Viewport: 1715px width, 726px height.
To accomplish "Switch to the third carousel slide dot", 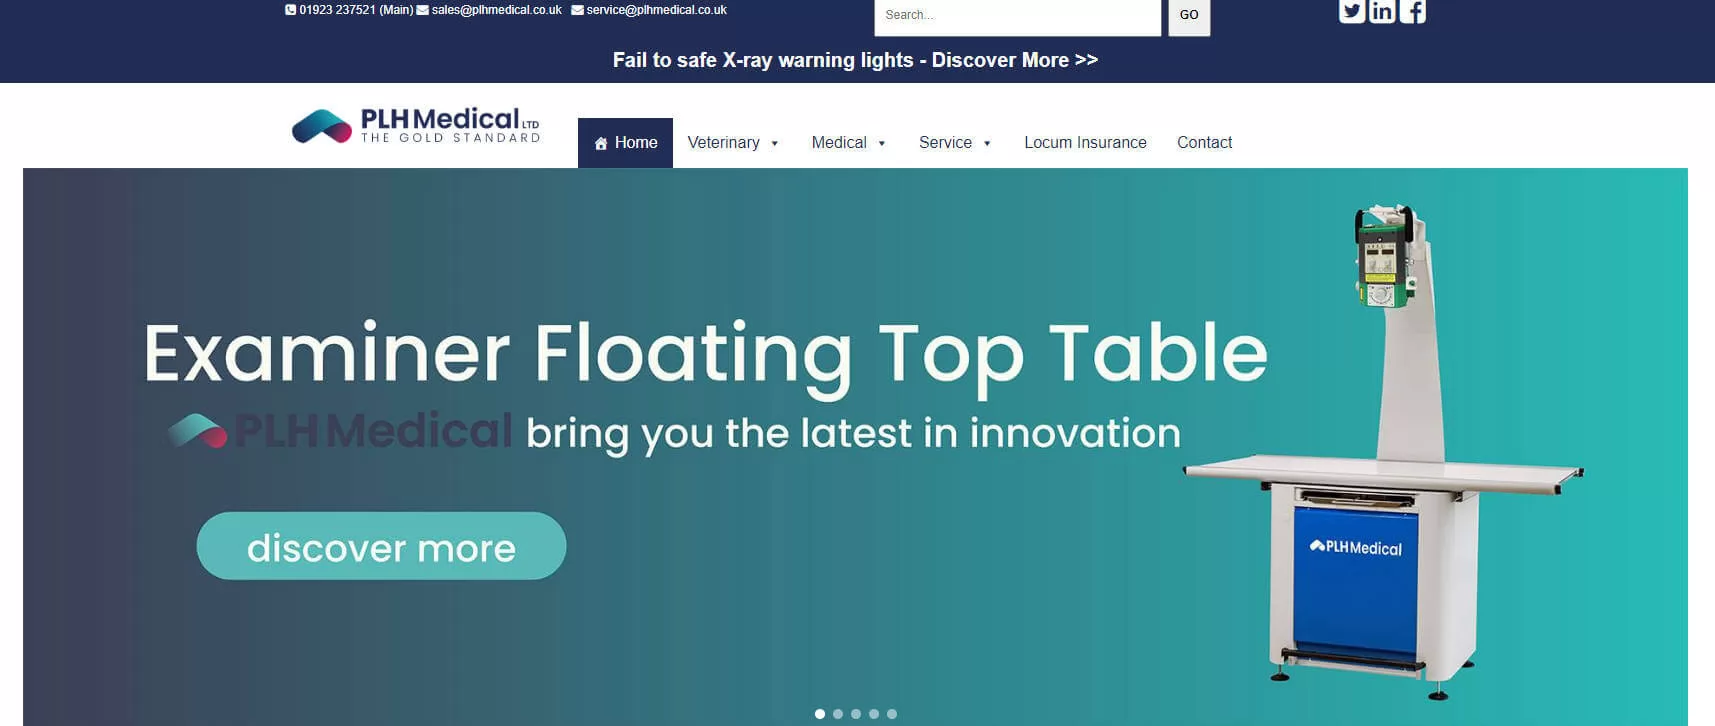I will pyautogui.click(x=856, y=714).
